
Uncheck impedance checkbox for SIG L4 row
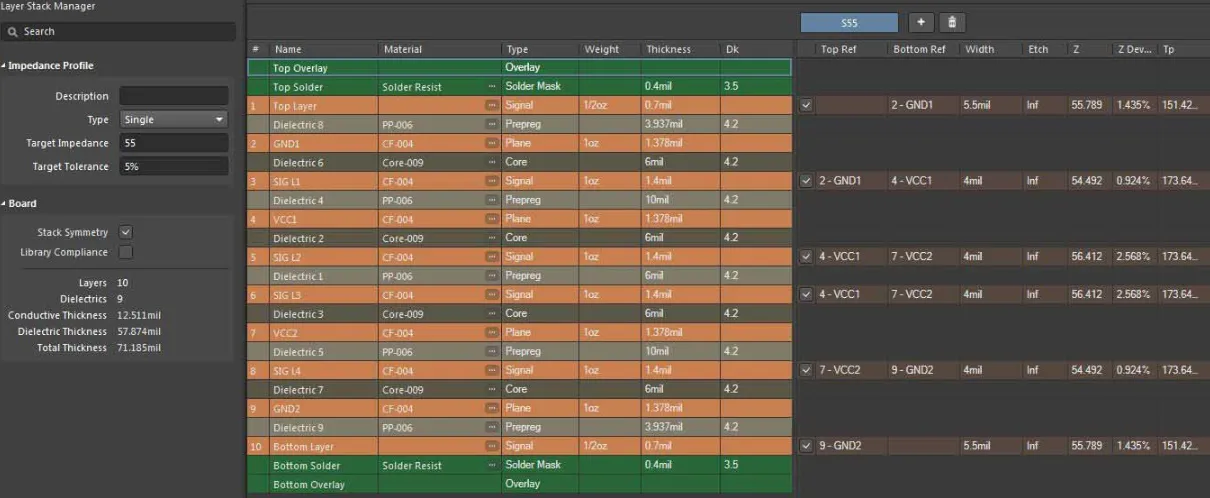806,370
